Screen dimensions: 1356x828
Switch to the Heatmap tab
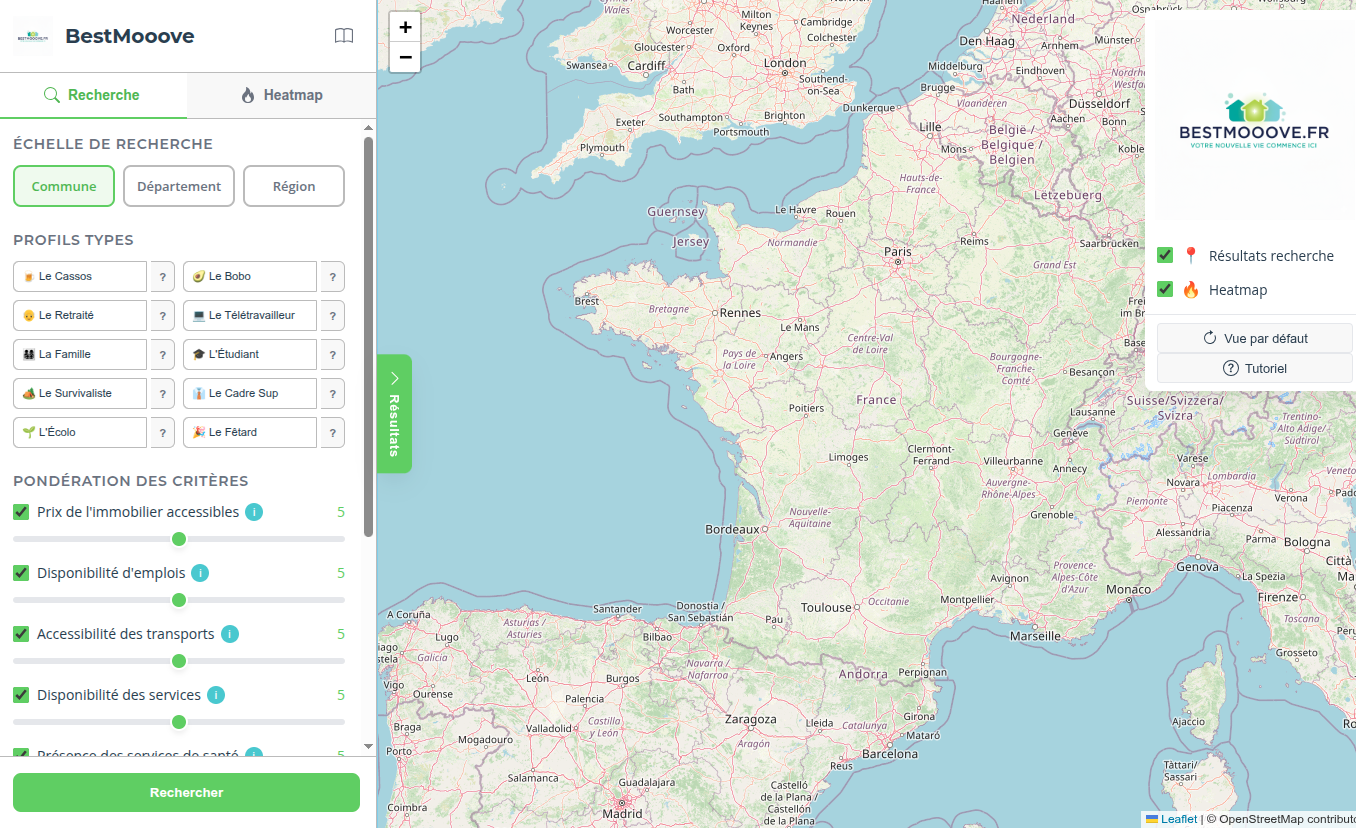[x=281, y=95]
